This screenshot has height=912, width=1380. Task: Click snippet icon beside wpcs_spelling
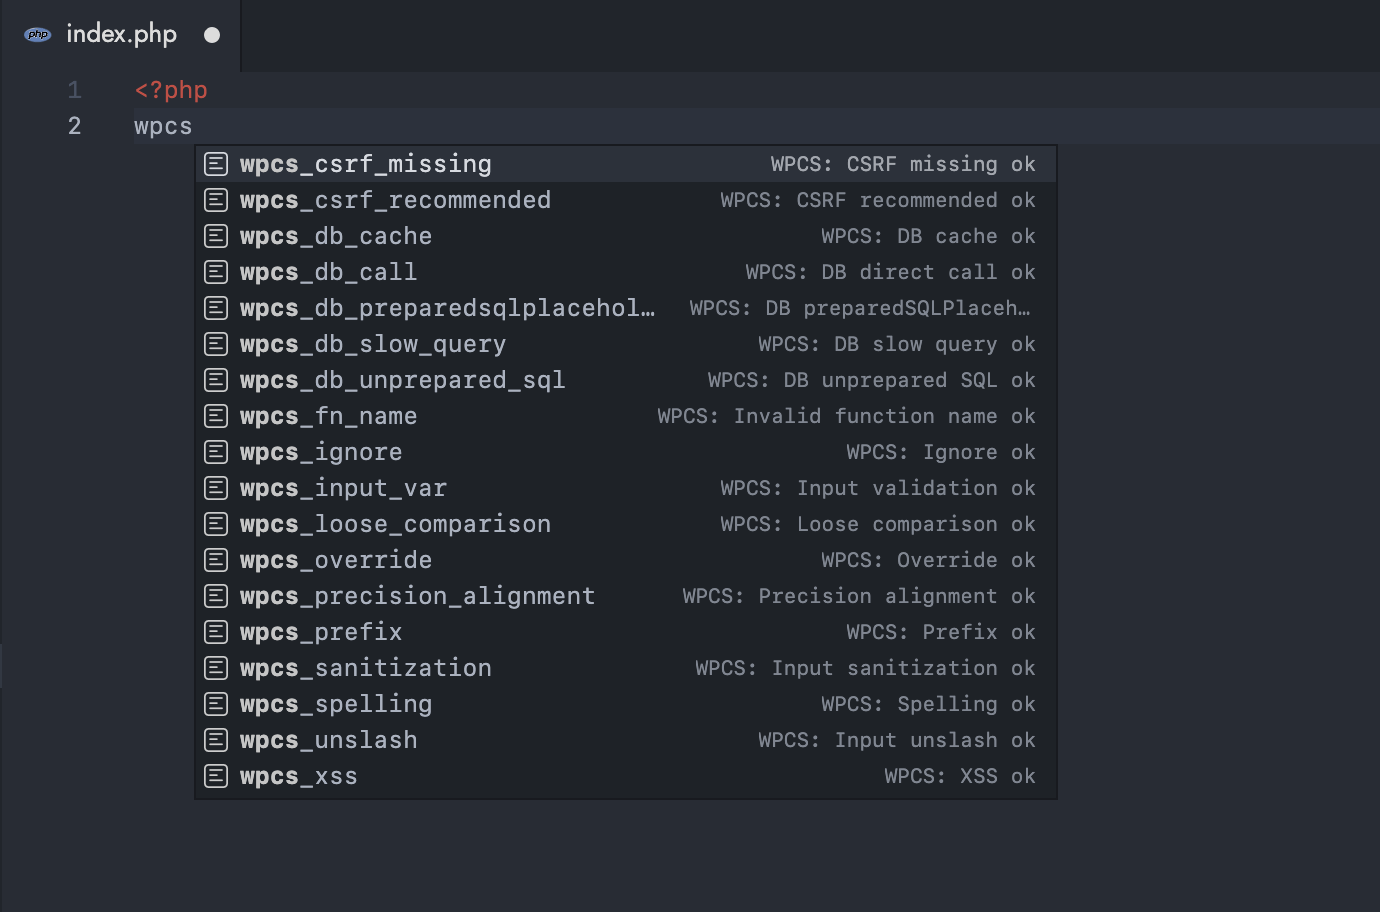216,704
